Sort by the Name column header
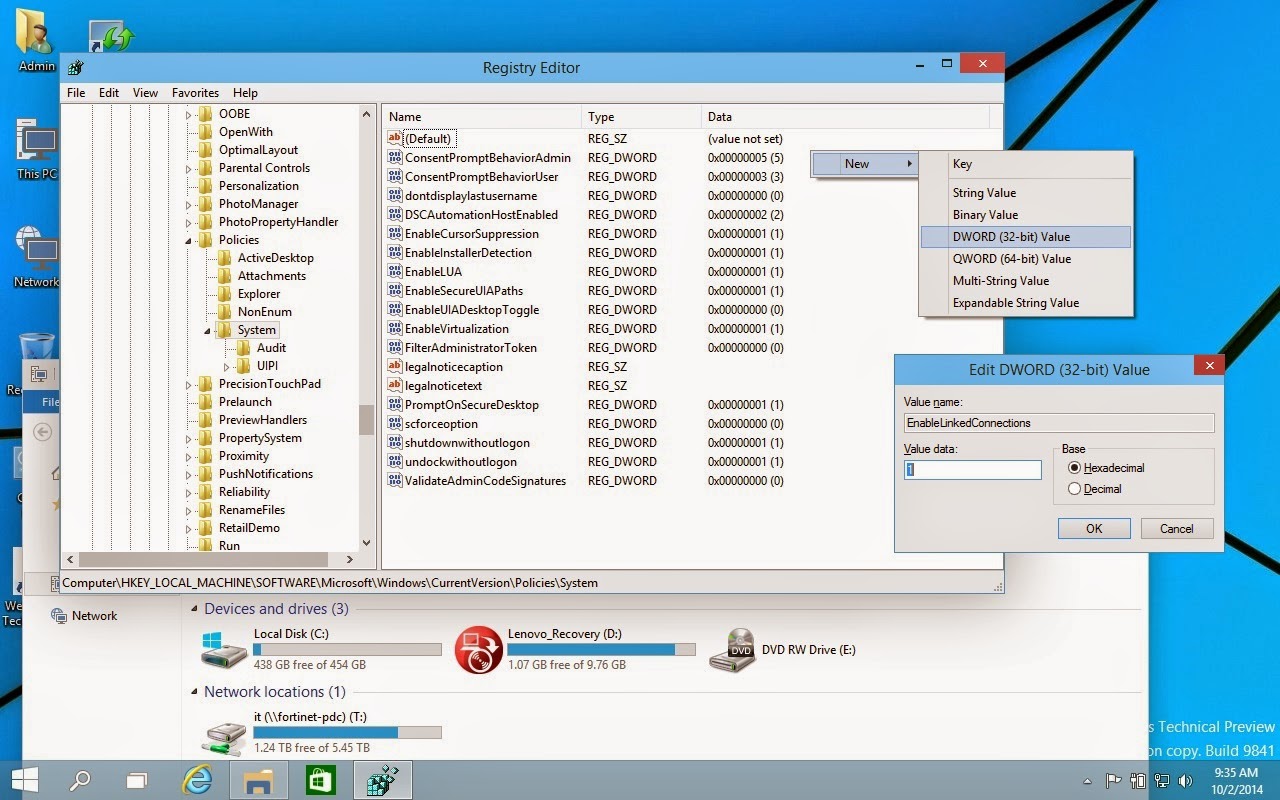 tap(482, 117)
